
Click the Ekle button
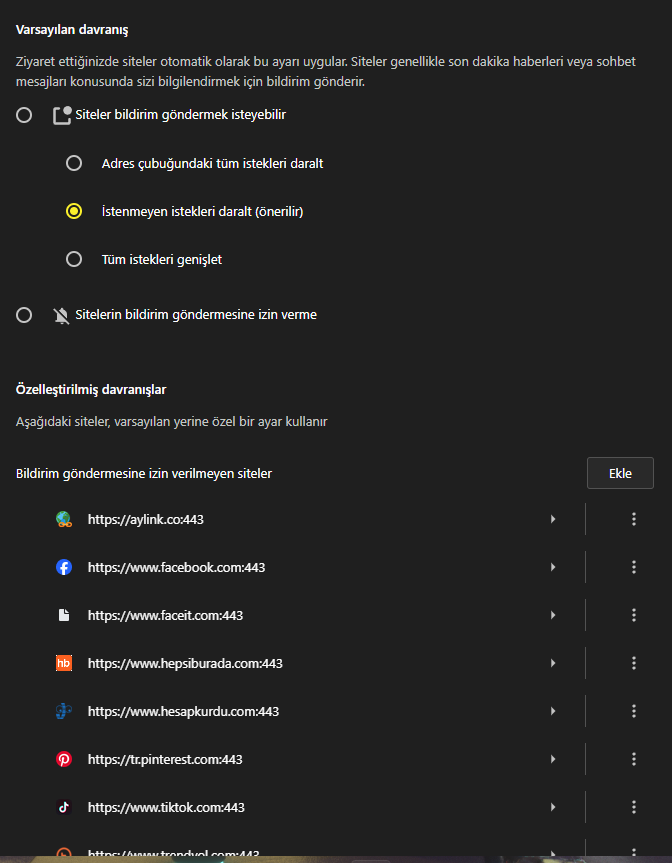(620, 473)
